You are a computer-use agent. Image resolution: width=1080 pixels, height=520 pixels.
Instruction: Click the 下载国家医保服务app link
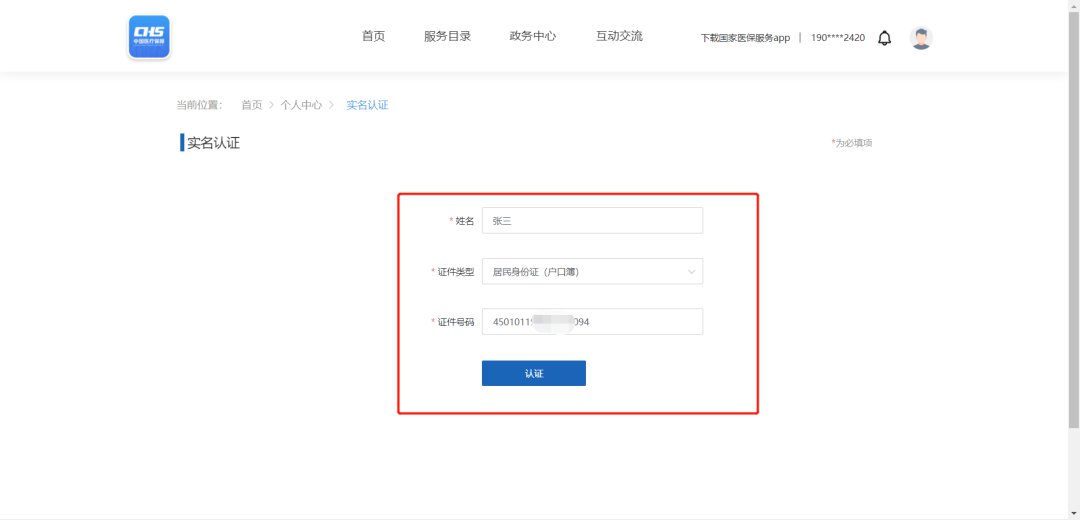(745, 38)
